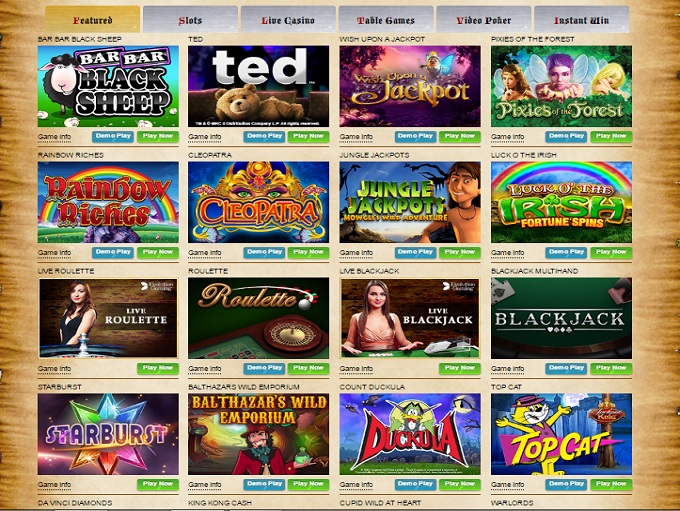The image size is (680, 511).
Task: Open the Slots tab
Action: pyautogui.click(x=190, y=20)
